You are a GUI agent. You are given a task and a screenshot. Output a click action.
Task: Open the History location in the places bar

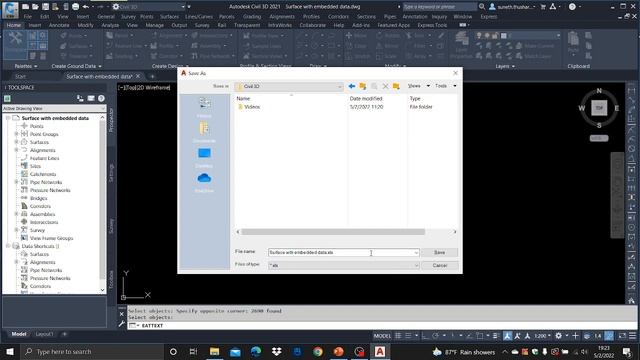[204, 108]
